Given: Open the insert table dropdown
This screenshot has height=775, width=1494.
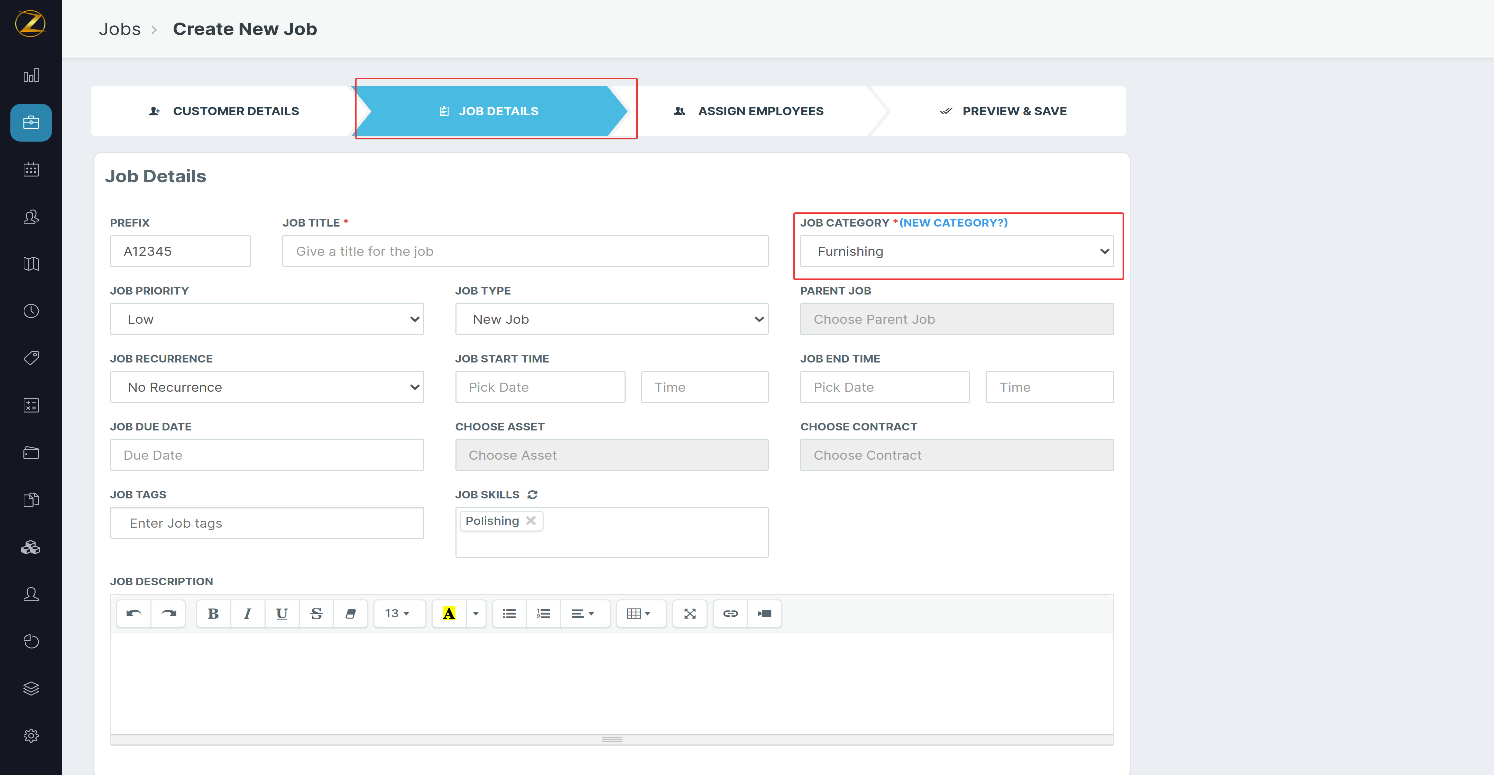Looking at the screenshot, I should (641, 614).
